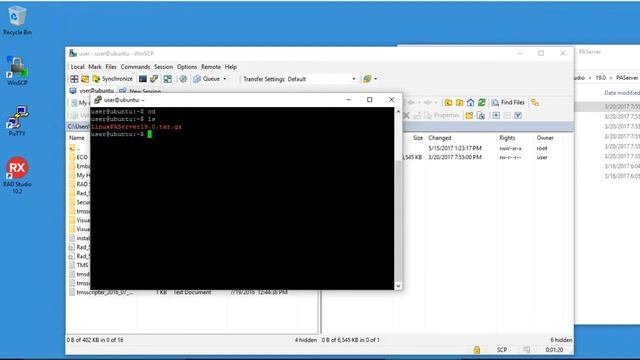Click 19.0 breadcrumb in background Explorer window
Viewport: 640px width, 360px height.
click(600, 78)
